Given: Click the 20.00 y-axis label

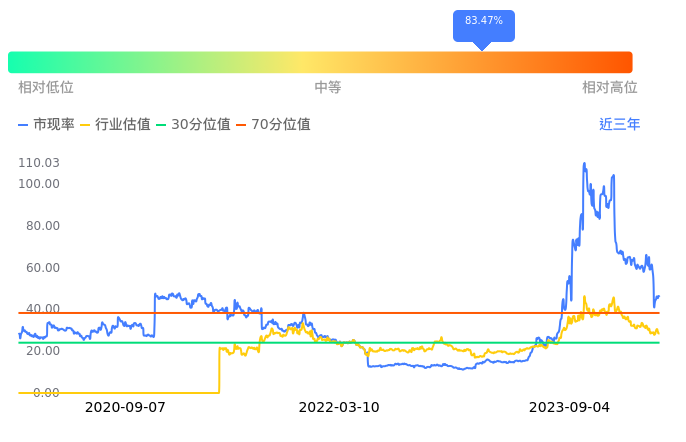Looking at the screenshot, I should [x=42, y=351].
